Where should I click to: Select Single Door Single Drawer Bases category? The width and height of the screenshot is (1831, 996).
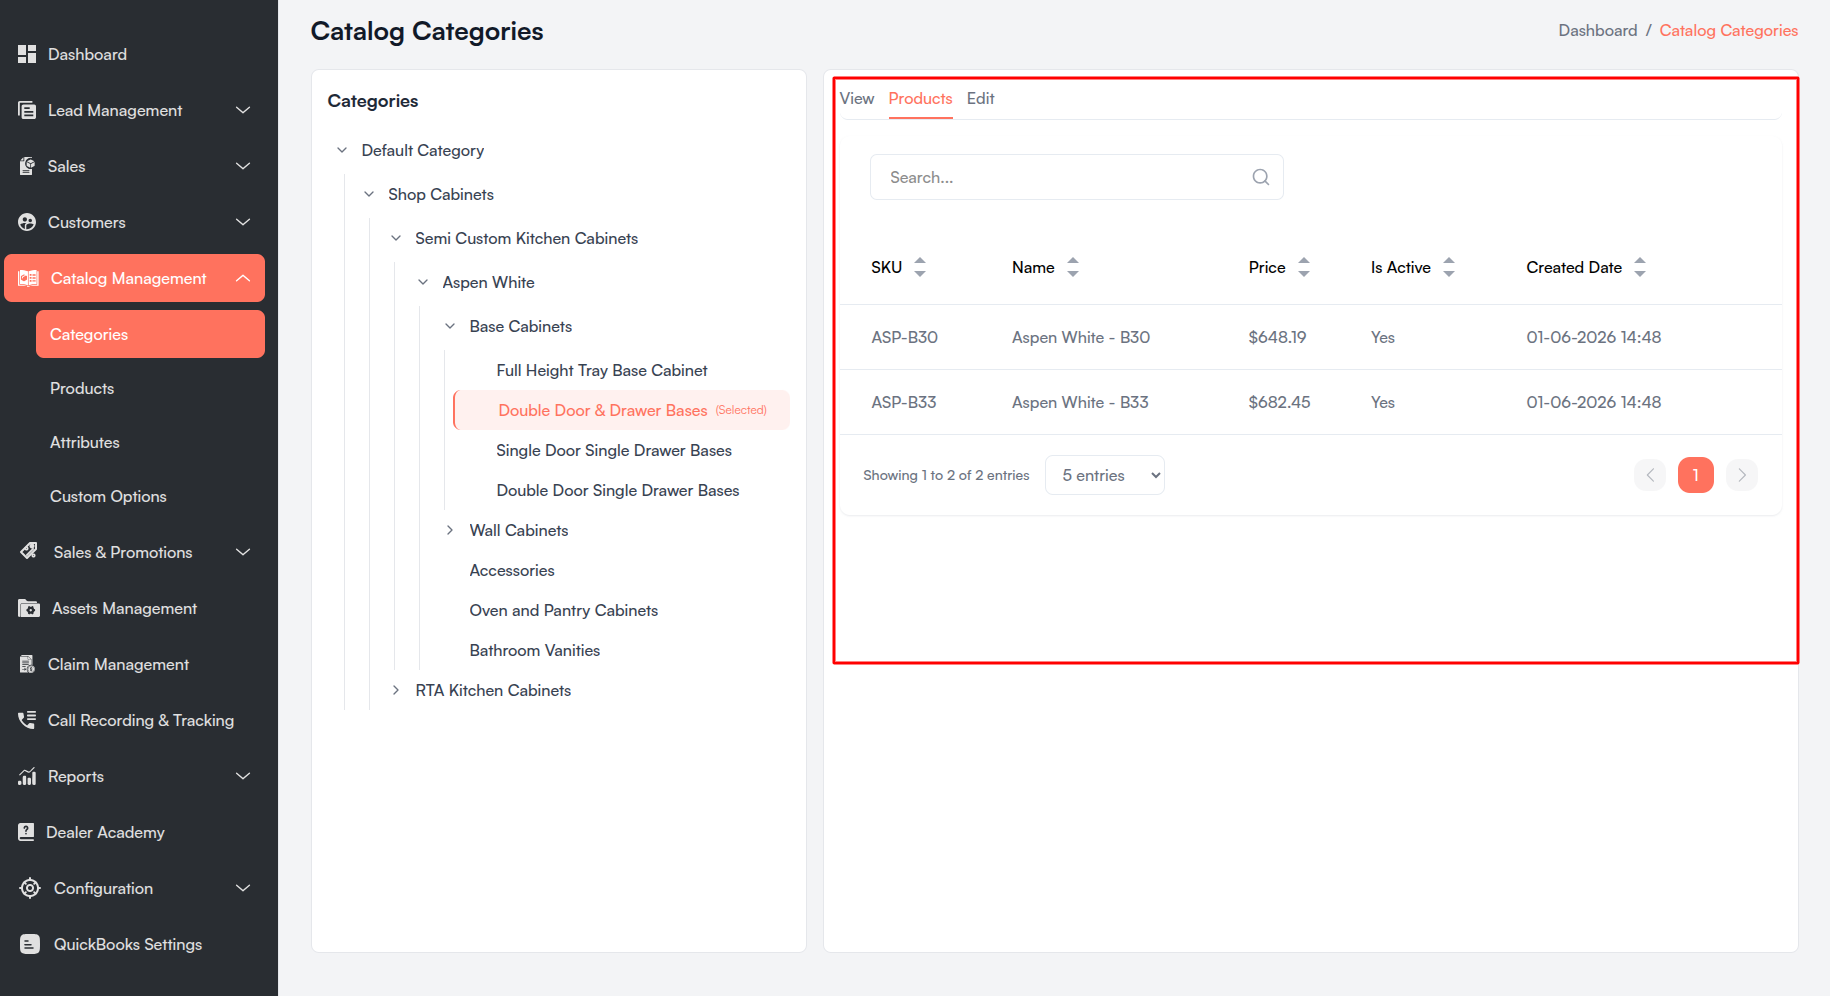coord(614,450)
